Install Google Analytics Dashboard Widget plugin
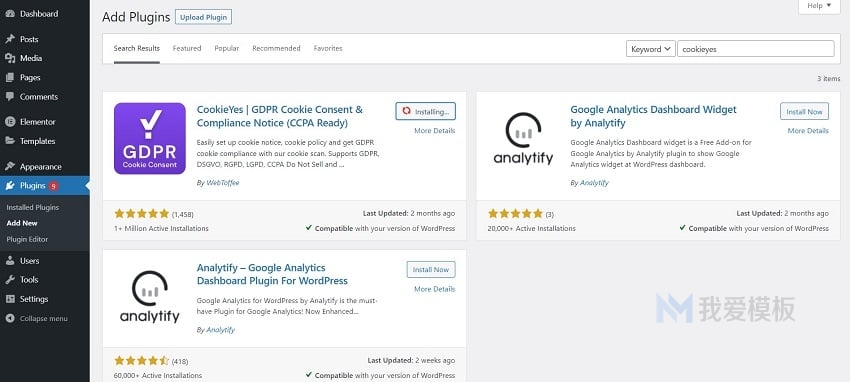Image resolution: width=850 pixels, height=382 pixels. pos(804,112)
